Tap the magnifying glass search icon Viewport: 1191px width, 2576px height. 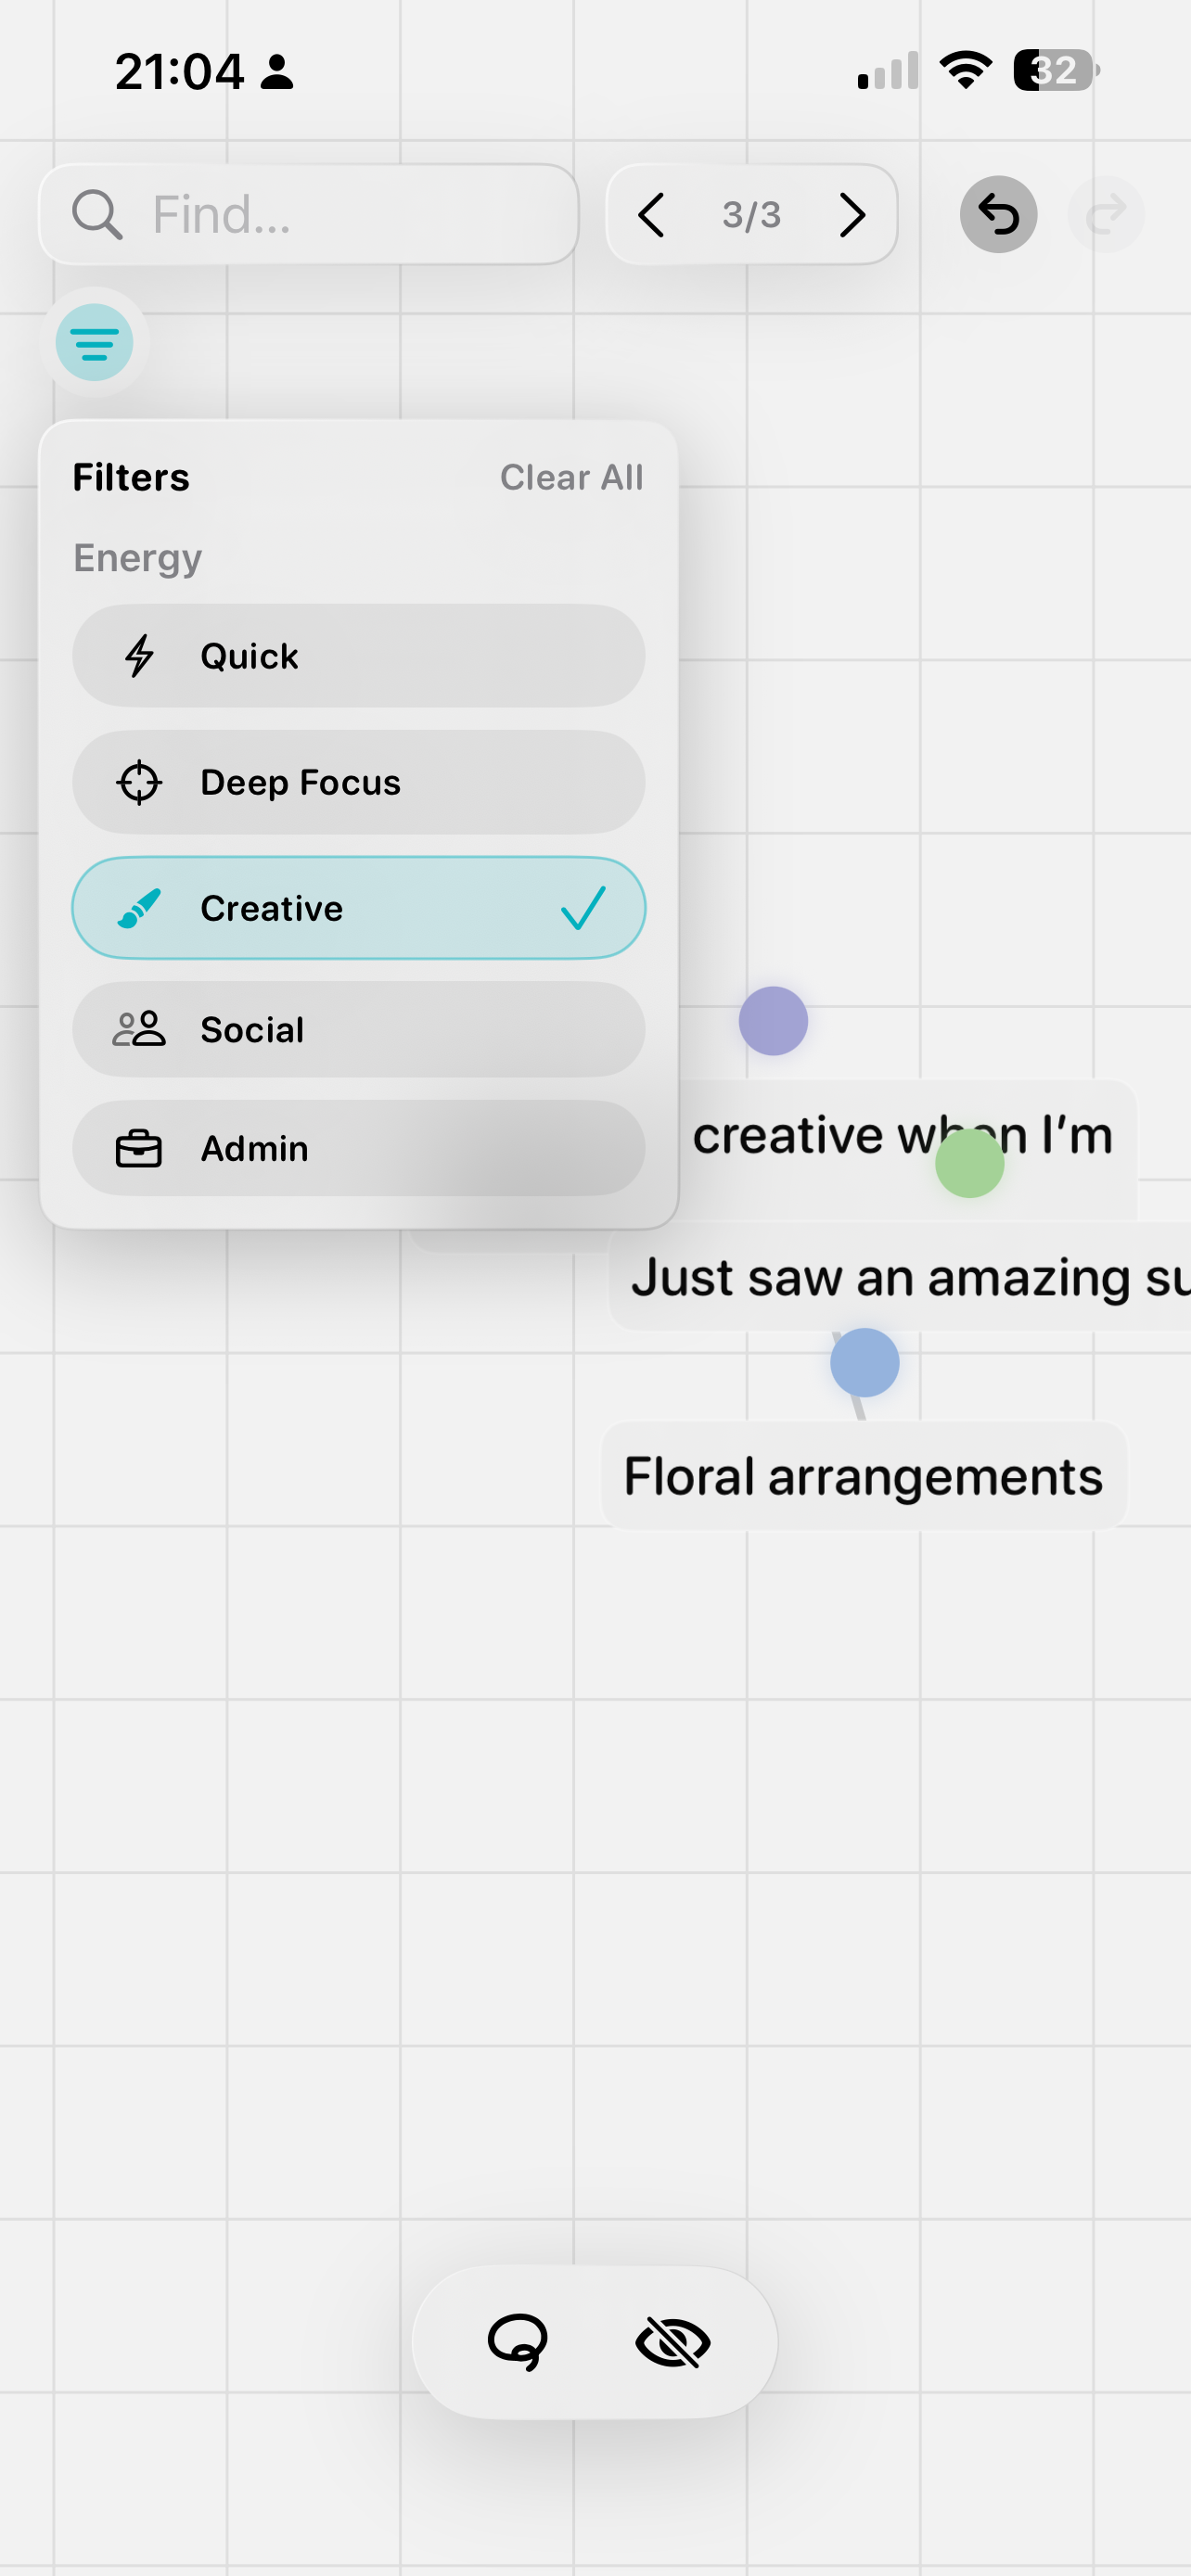(97, 215)
